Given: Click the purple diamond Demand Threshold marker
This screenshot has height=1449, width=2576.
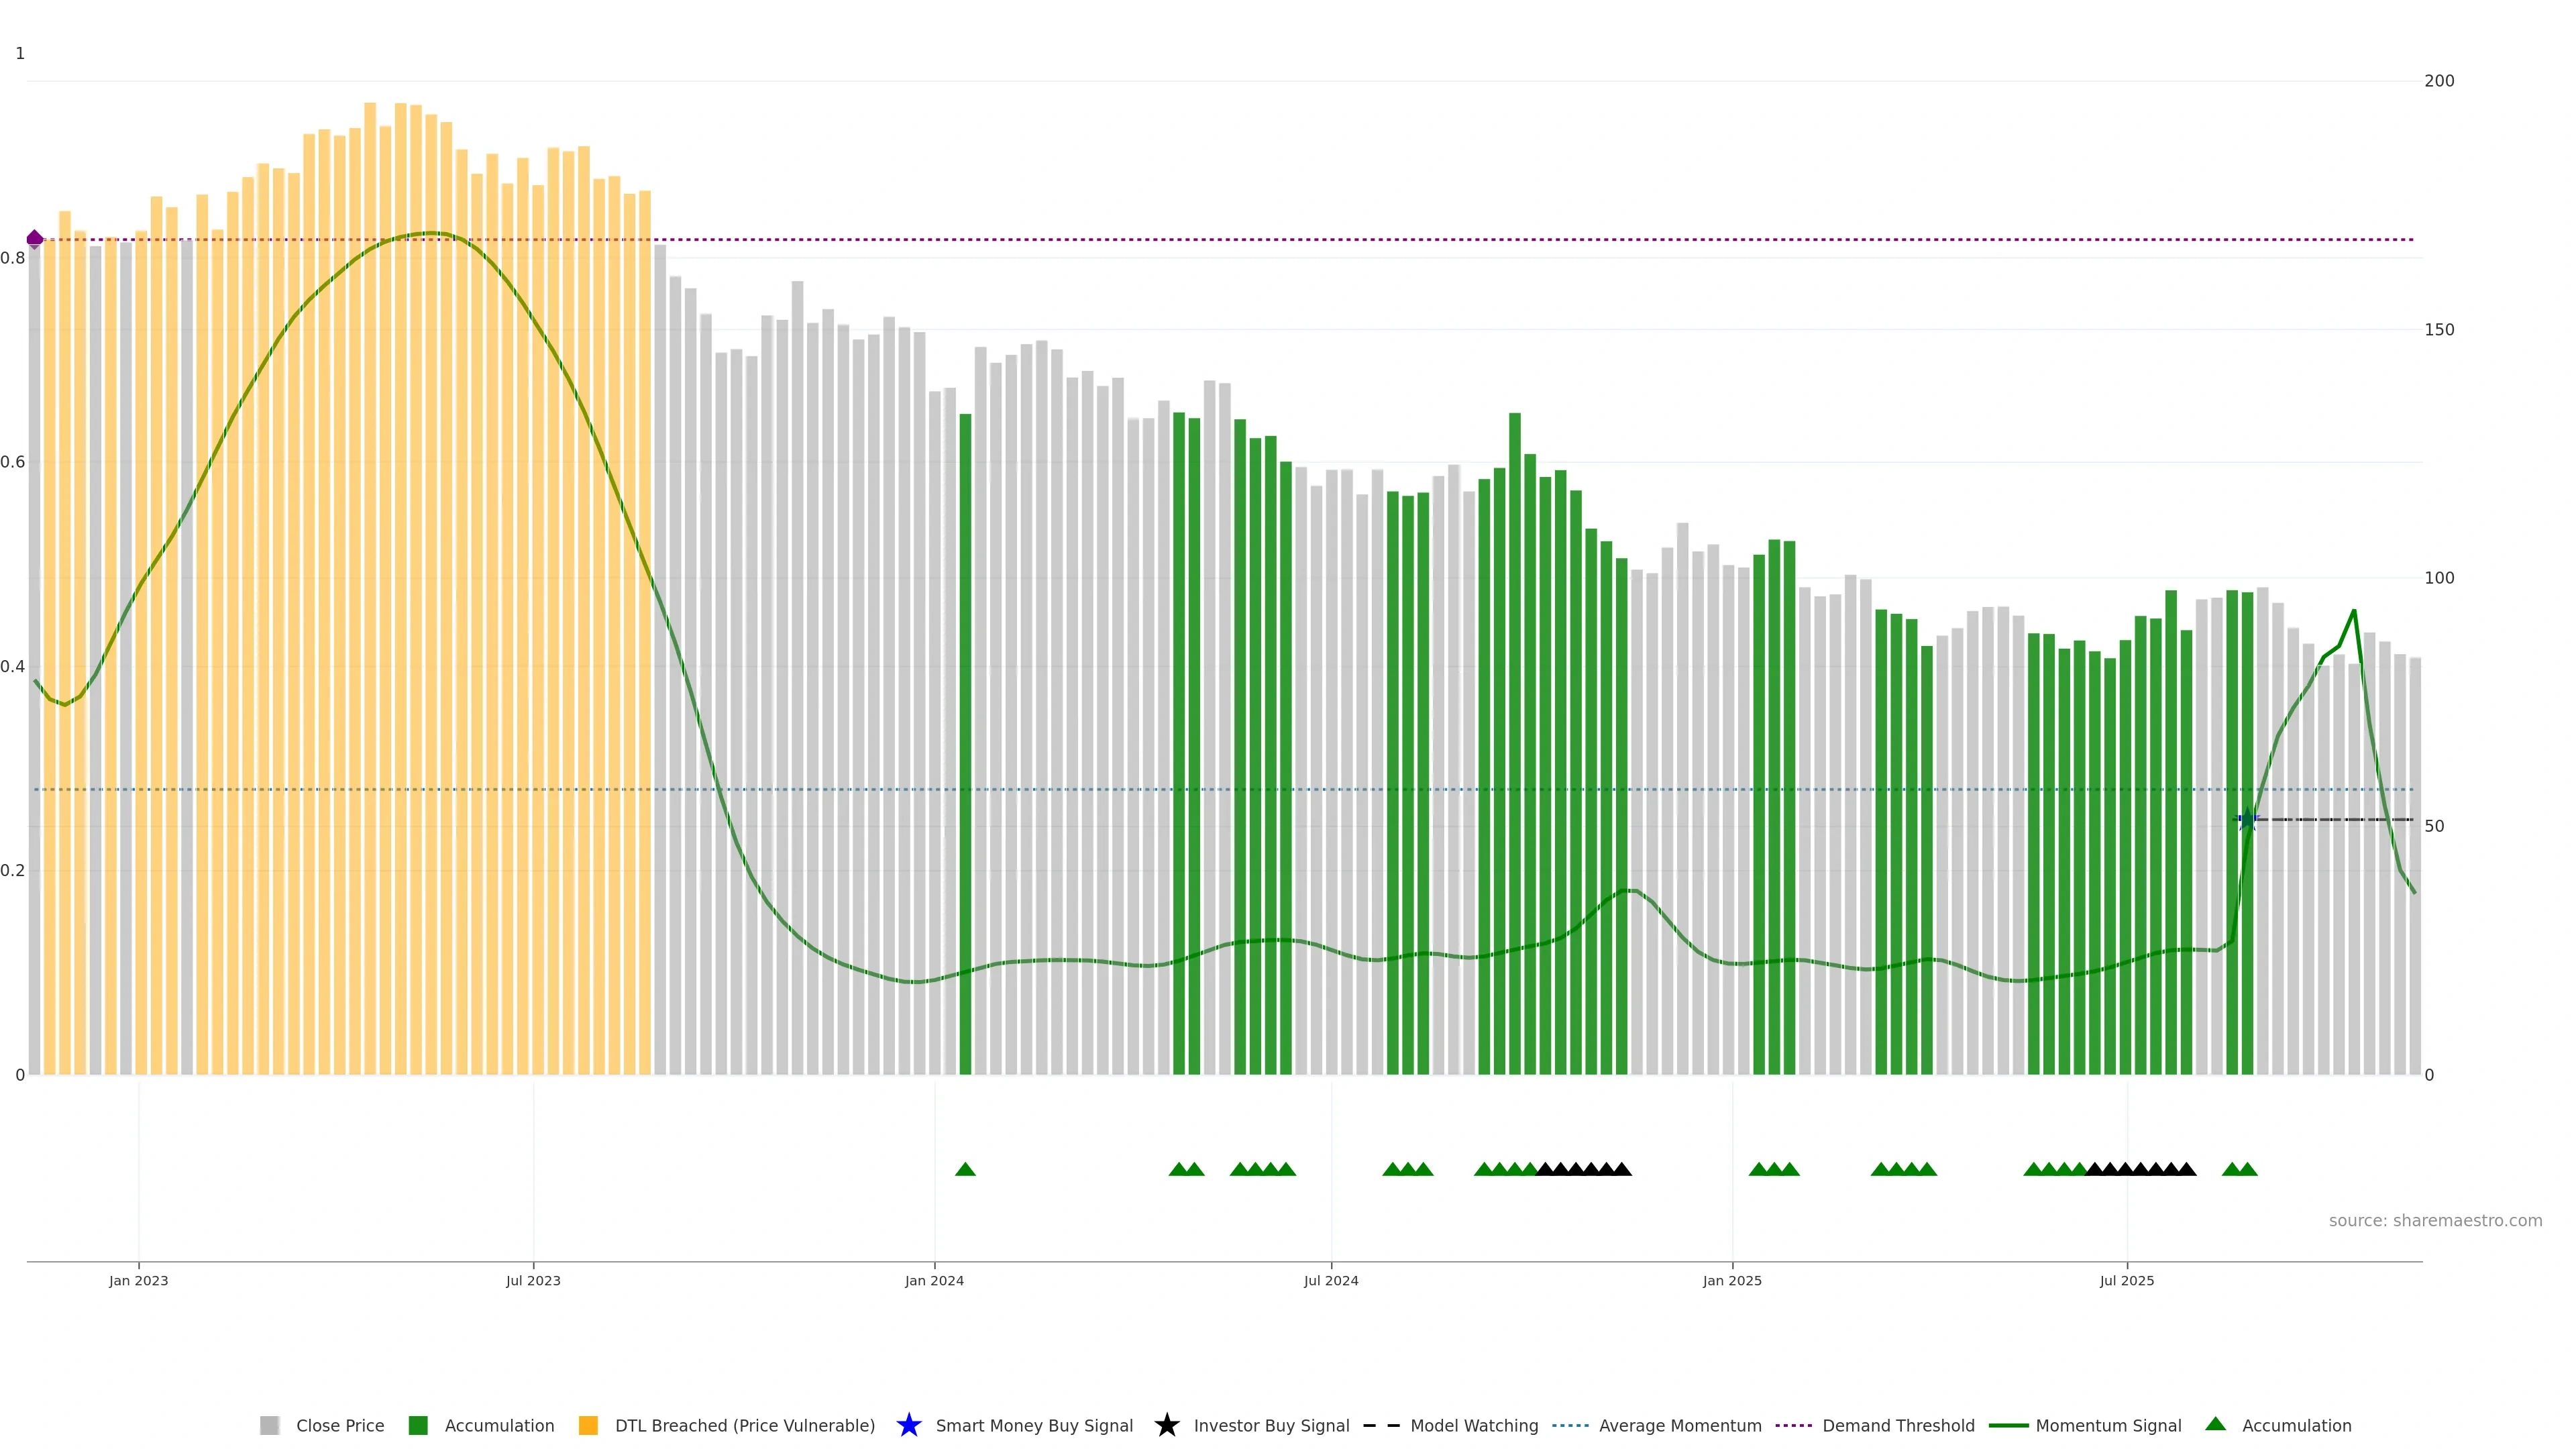Looking at the screenshot, I should [35, 239].
